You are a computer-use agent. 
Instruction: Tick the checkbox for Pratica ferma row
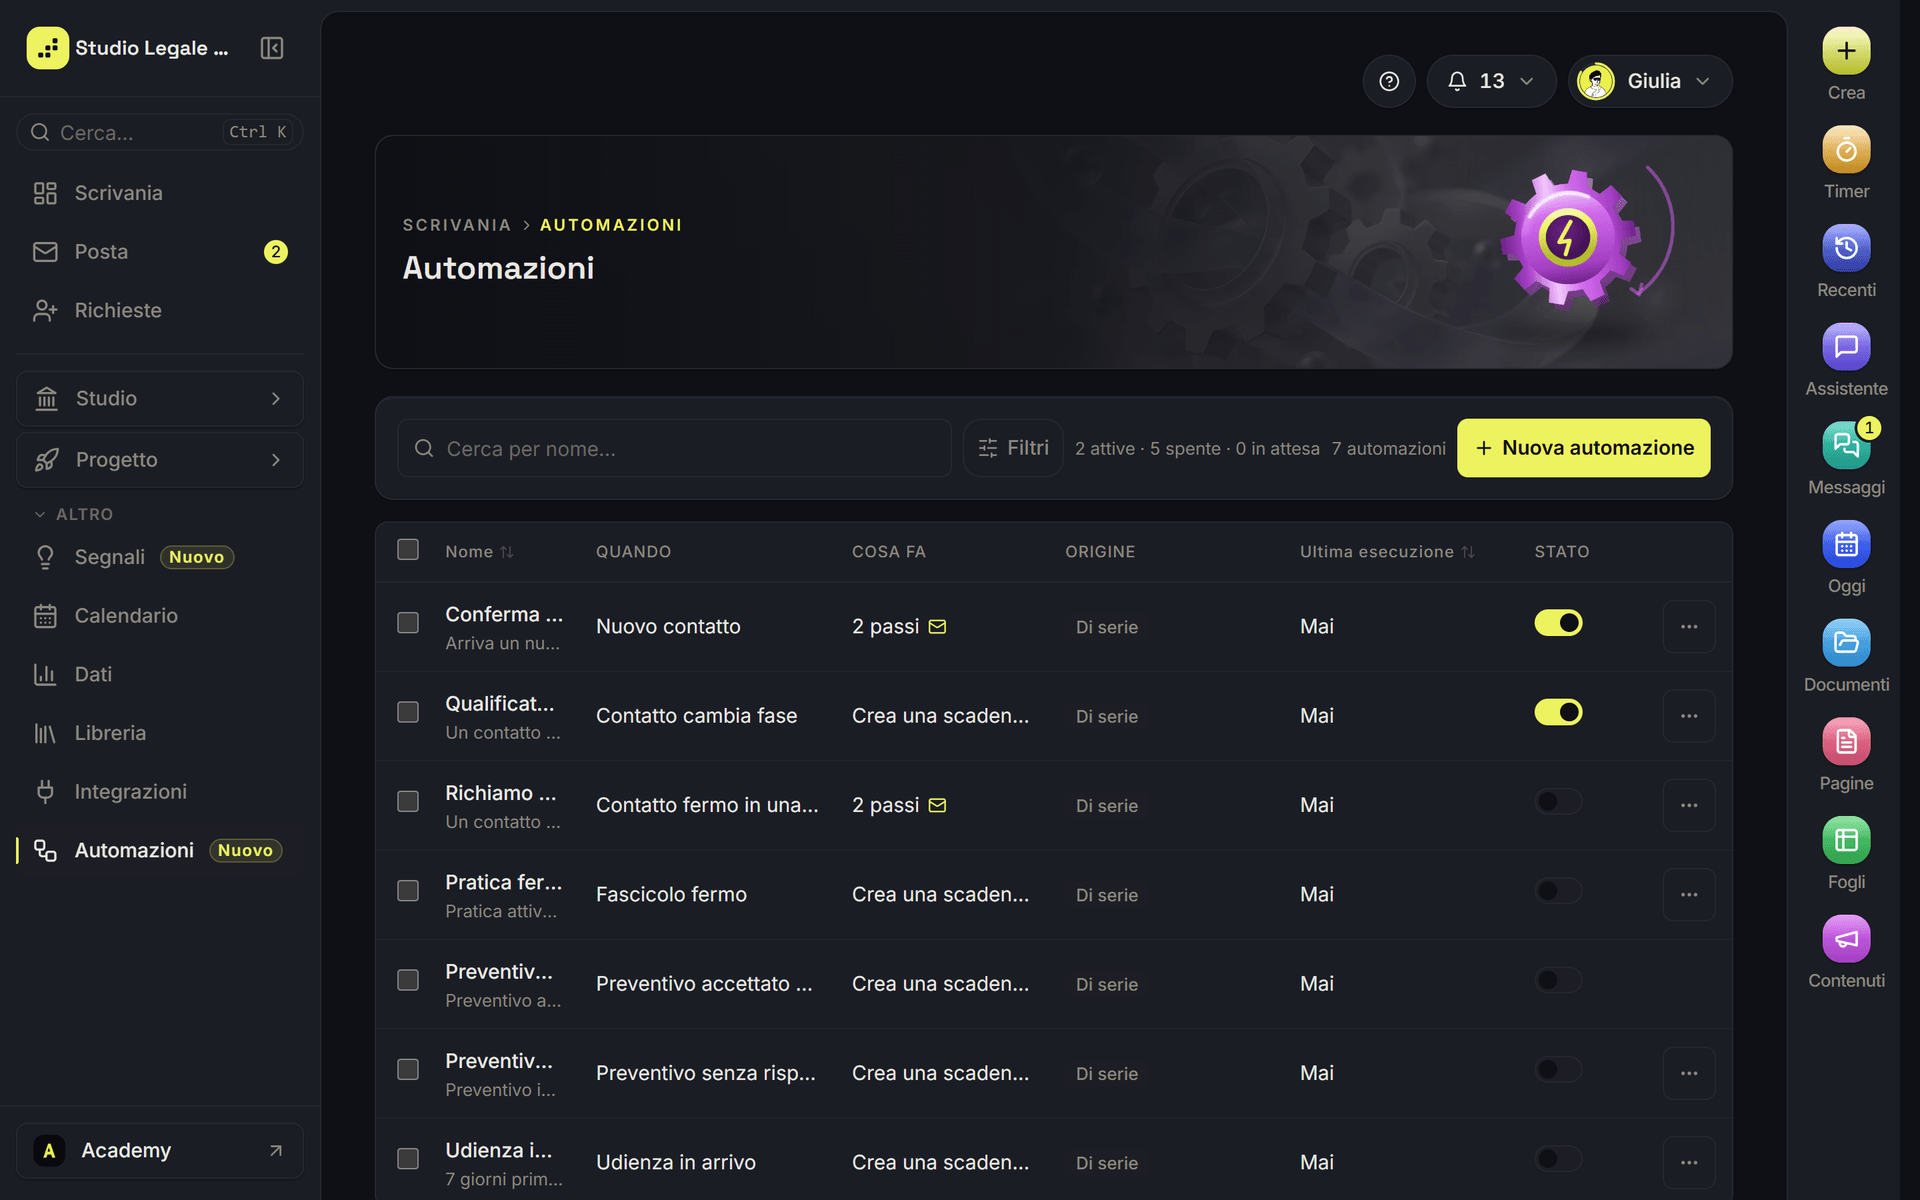click(x=408, y=891)
